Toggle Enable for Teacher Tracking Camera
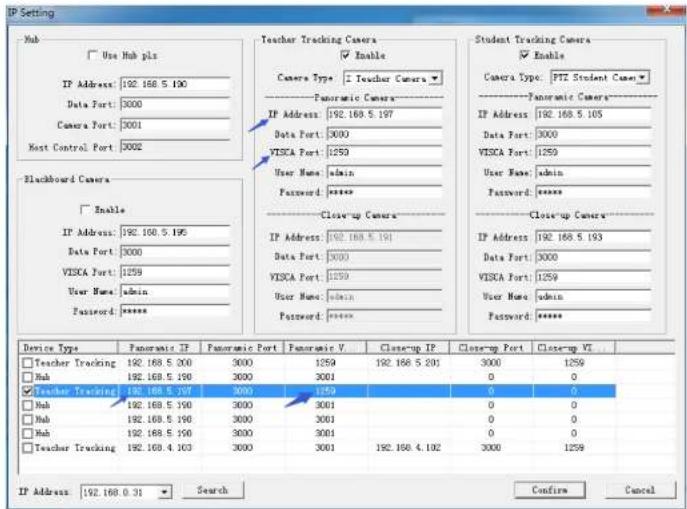The width and height of the screenshot is (687, 509). 345,55
